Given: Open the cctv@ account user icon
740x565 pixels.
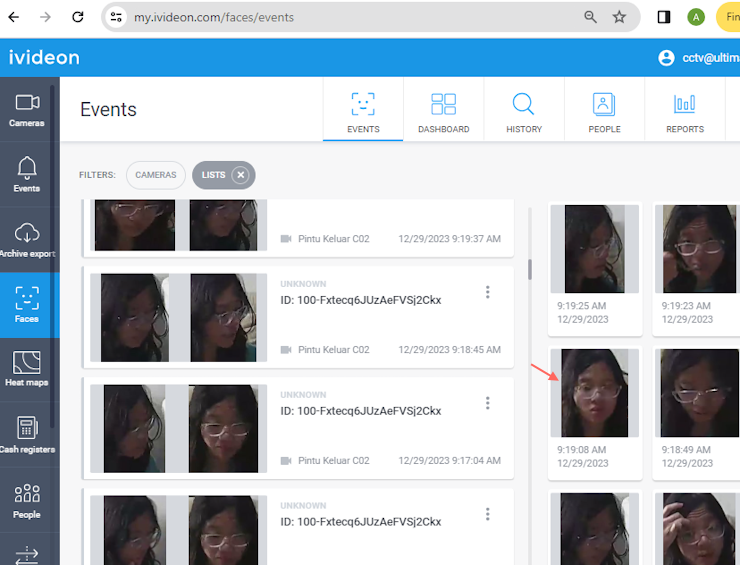Looking at the screenshot, I should tap(666, 58).
